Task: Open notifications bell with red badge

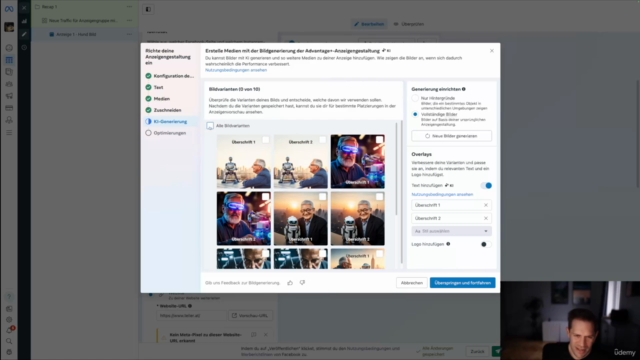Action: pyautogui.click(x=9, y=330)
